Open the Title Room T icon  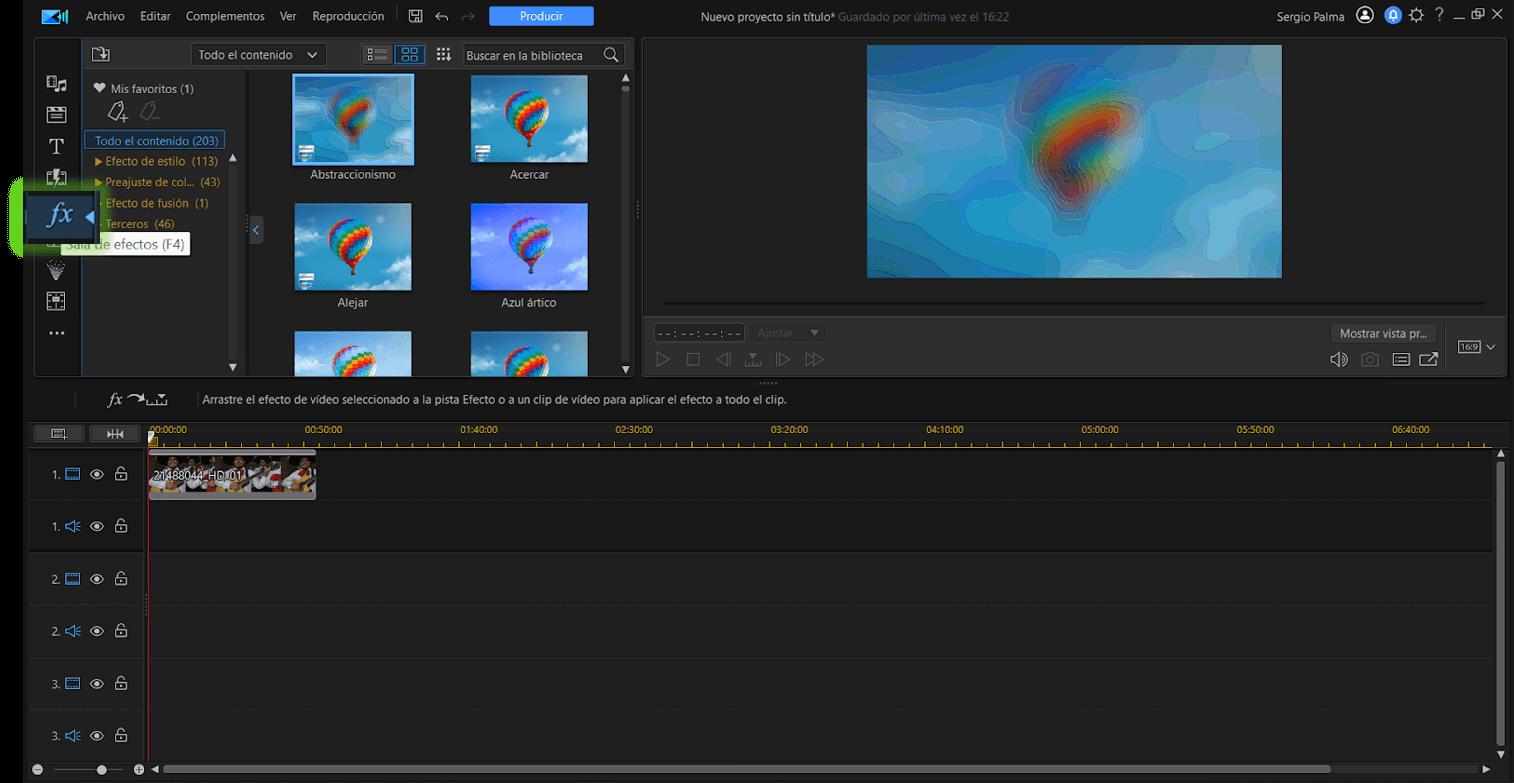(x=56, y=146)
